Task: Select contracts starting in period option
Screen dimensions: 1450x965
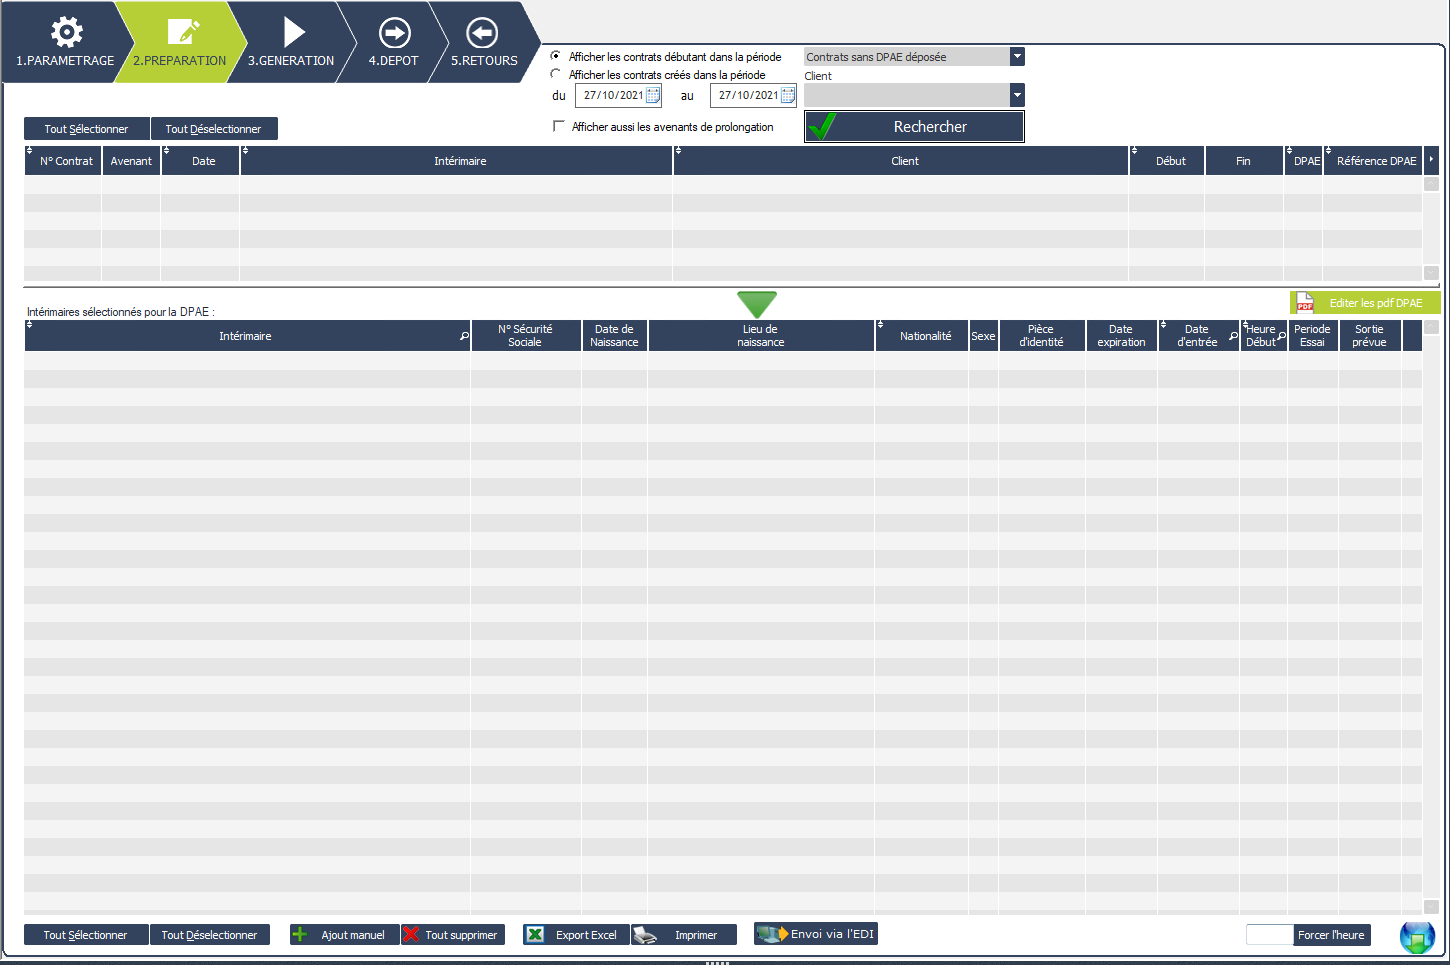Action: coord(556,56)
